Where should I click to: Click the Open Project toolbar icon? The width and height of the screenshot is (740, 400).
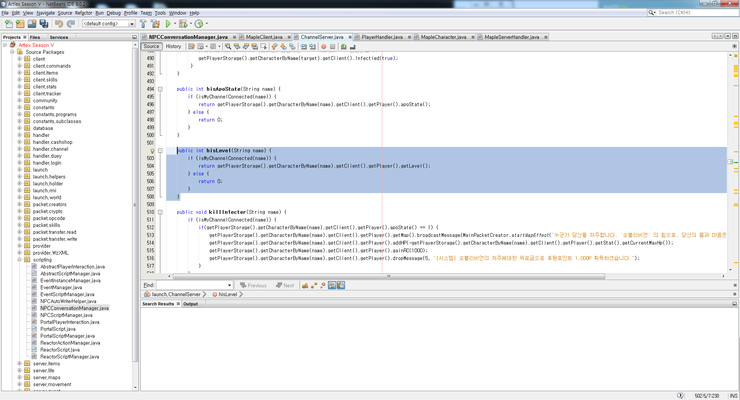tap(32, 24)
